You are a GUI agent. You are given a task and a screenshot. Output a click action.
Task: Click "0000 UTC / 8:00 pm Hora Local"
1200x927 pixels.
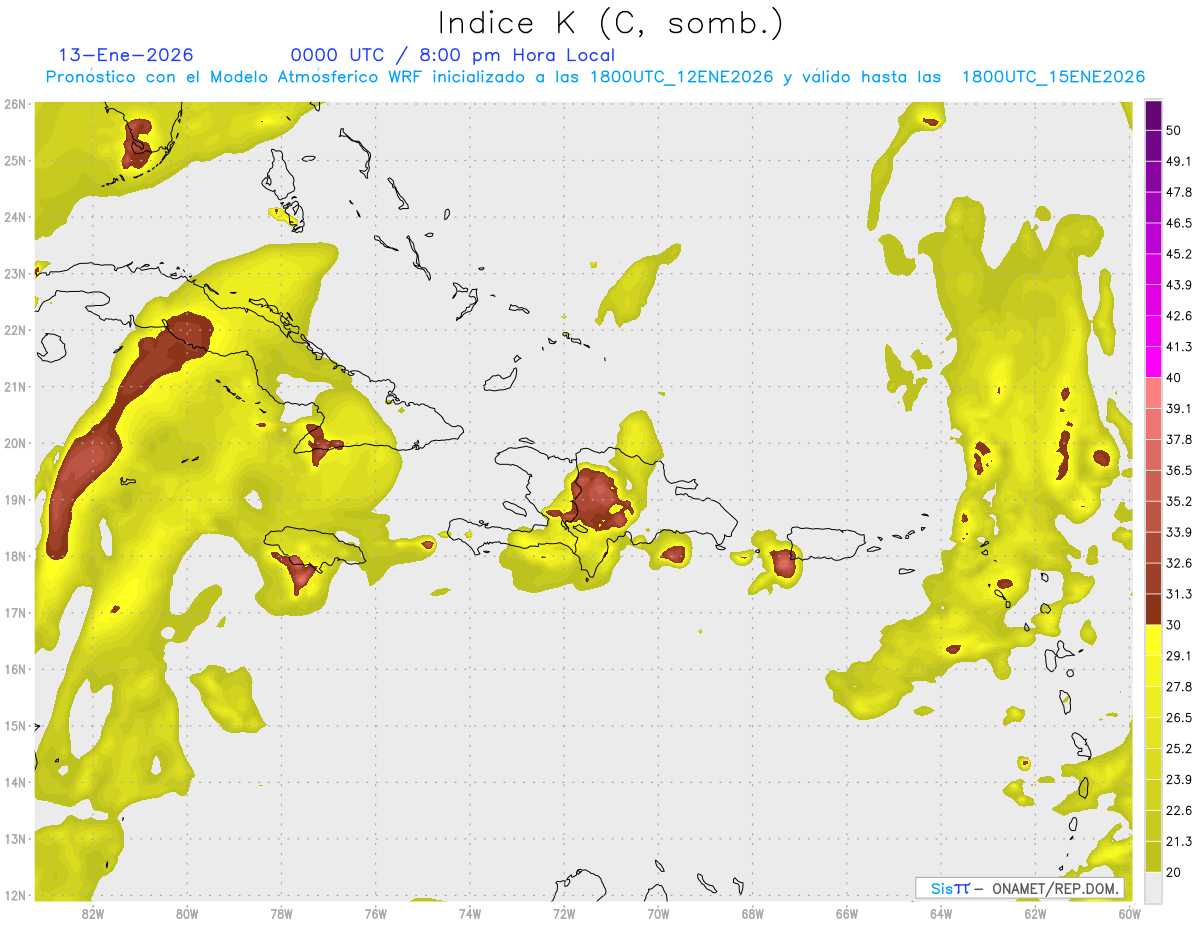453,55
